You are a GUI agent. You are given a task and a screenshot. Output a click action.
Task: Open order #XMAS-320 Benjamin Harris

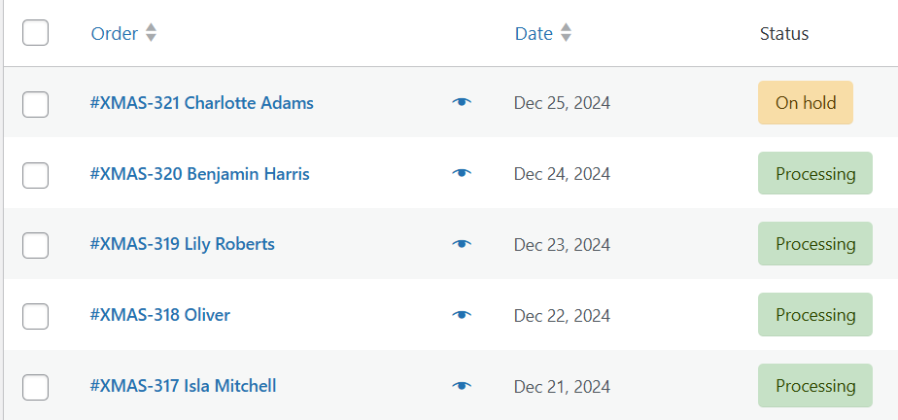click(x=199, y=174)
